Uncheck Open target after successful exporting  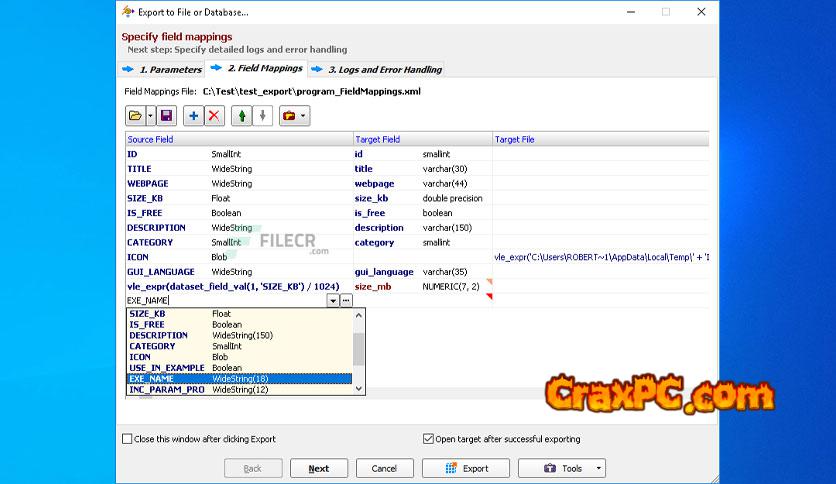coord(429,439)
